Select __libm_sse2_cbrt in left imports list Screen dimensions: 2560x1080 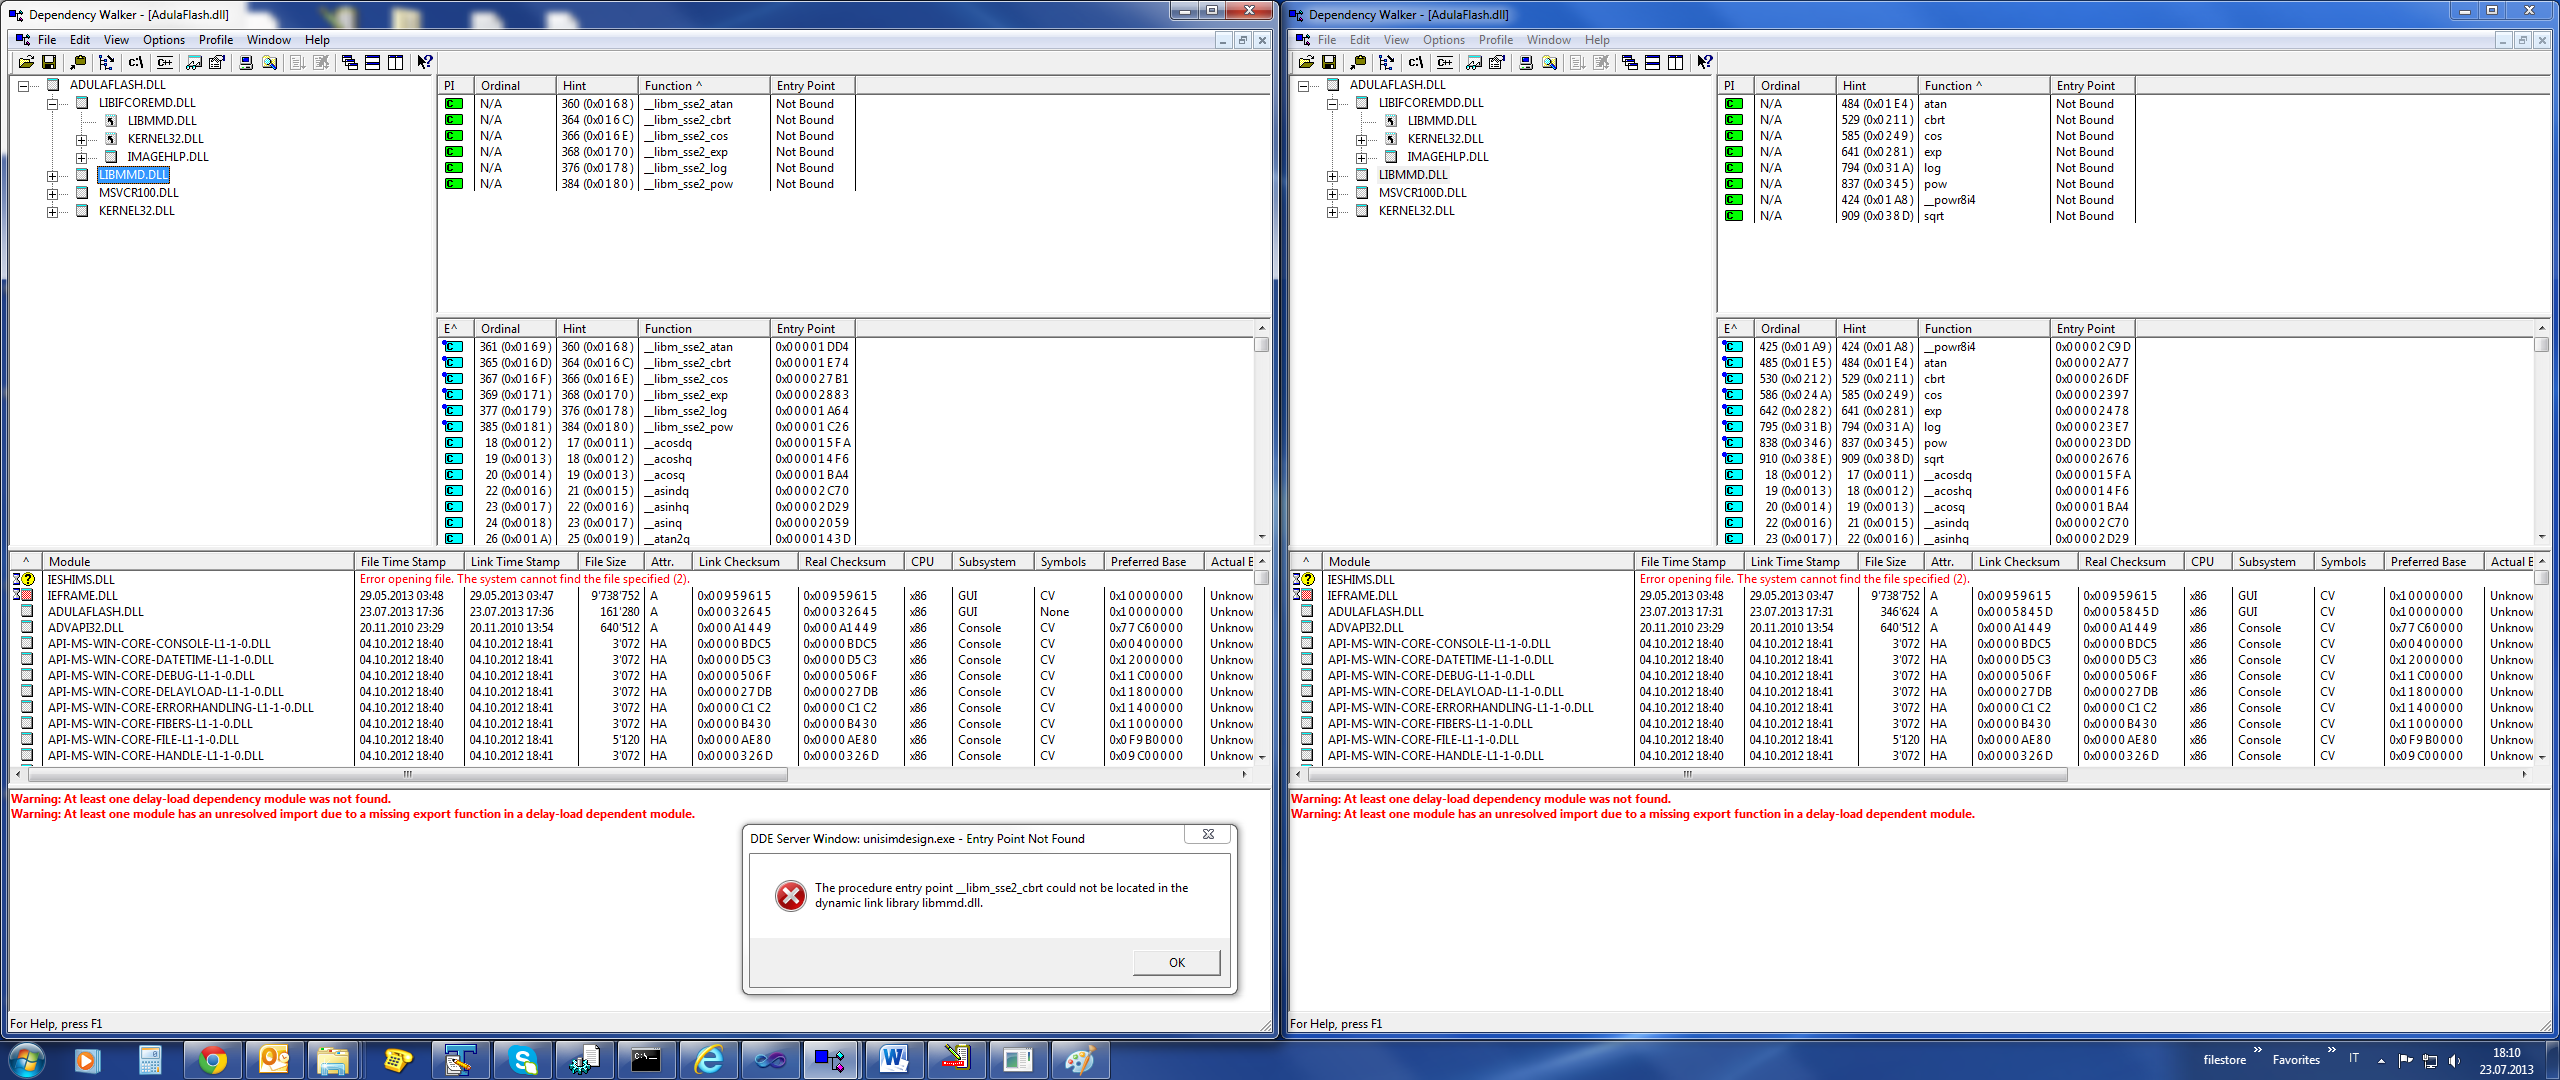click(x=688, y=120)
